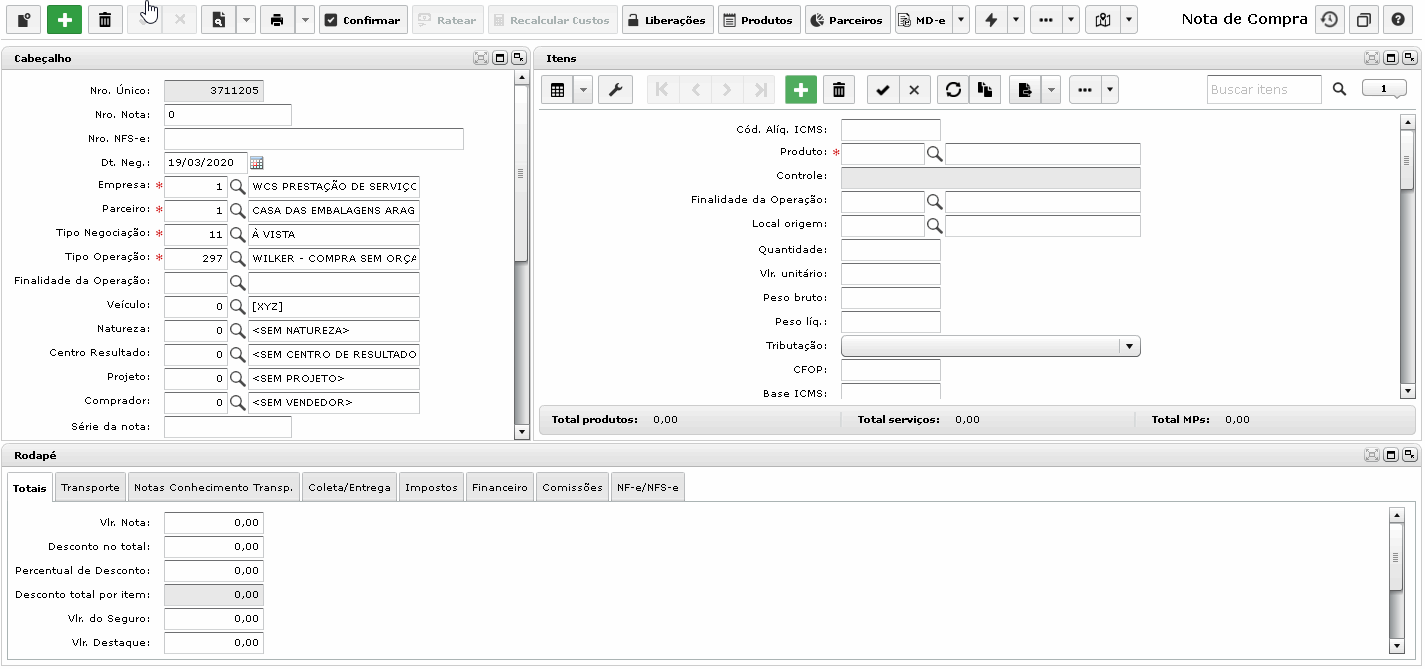Click the Confirmar button
The image size is (1425, 669).
coord(363,20)
